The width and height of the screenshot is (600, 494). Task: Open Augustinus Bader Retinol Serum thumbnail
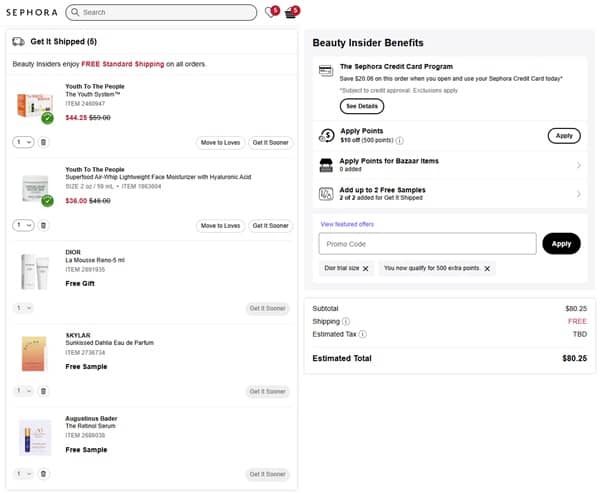pyautogui.click(x=35, y=437)
